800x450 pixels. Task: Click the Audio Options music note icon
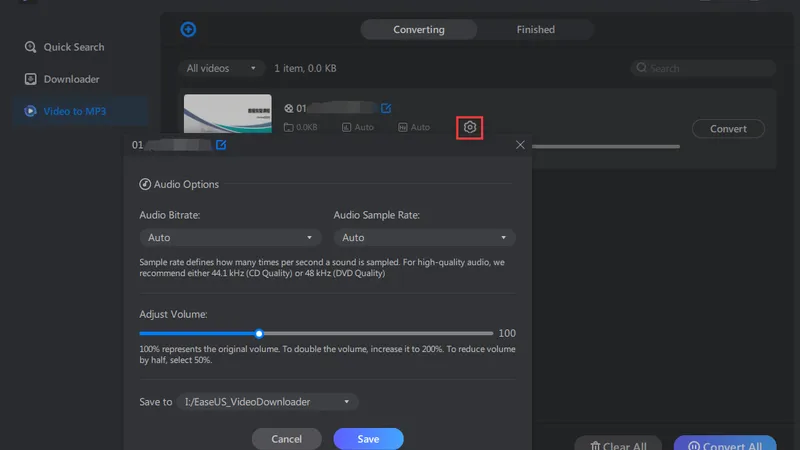pos(145,184)
